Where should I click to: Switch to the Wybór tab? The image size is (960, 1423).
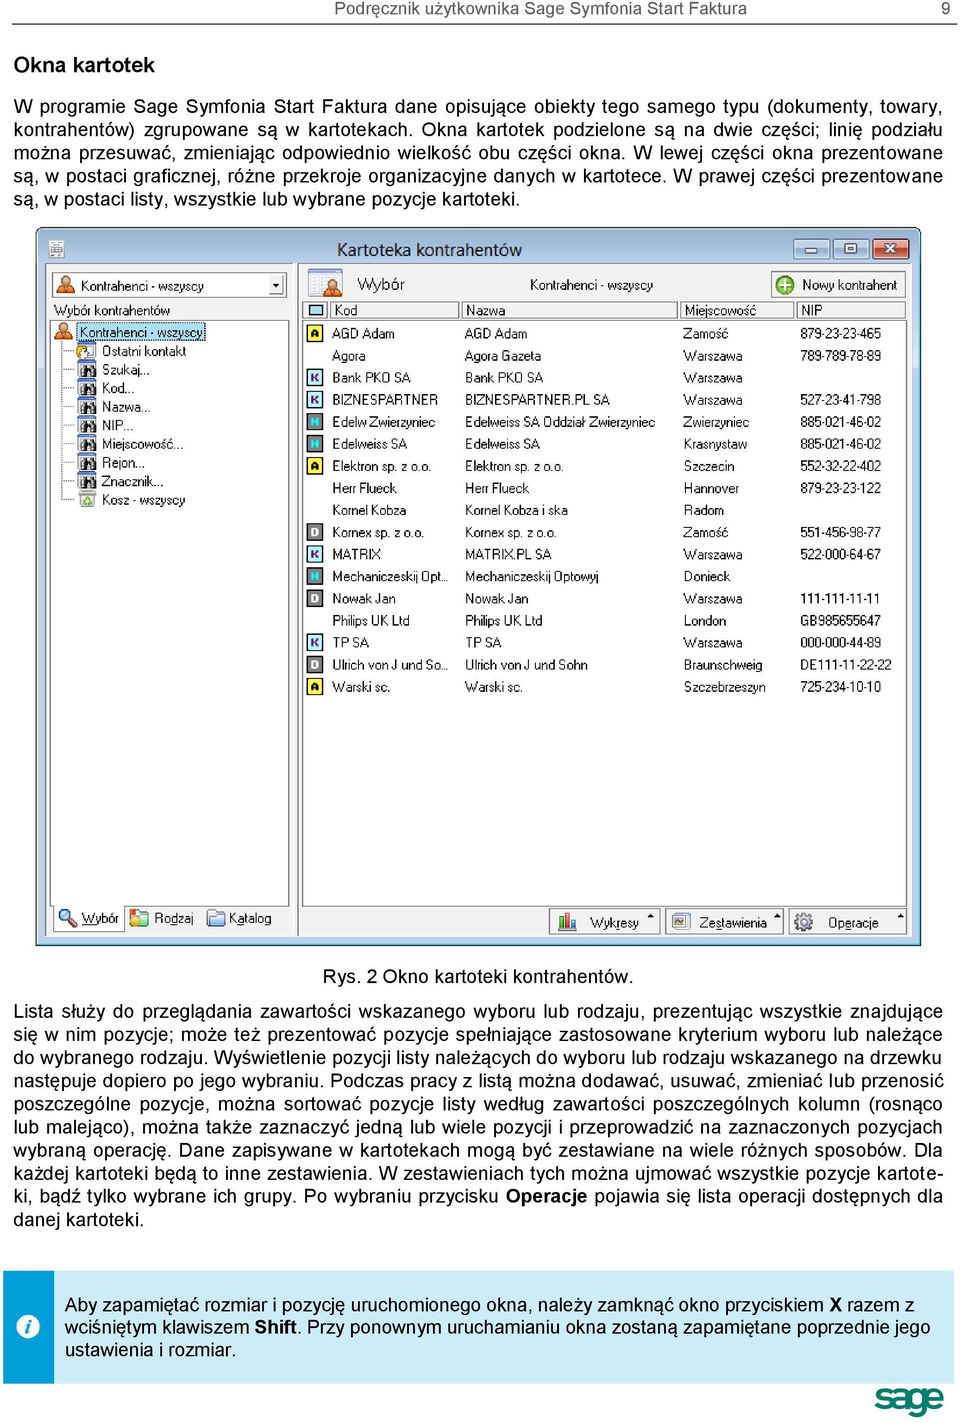click(89, 918)
